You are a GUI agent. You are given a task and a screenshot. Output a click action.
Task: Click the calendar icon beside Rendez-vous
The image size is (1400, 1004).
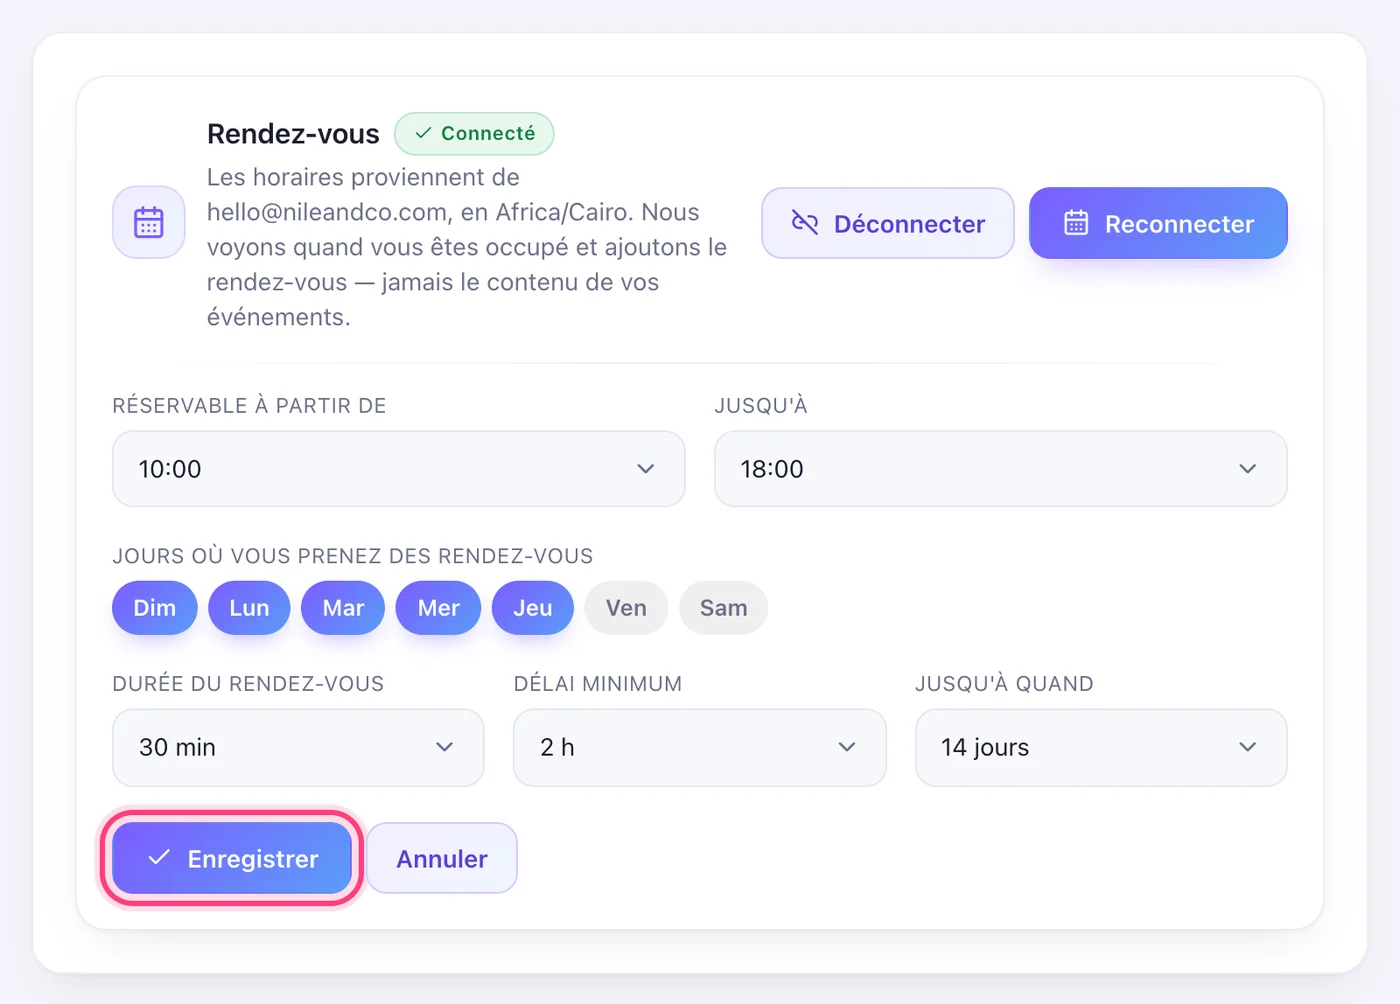(x=149, y=222)
